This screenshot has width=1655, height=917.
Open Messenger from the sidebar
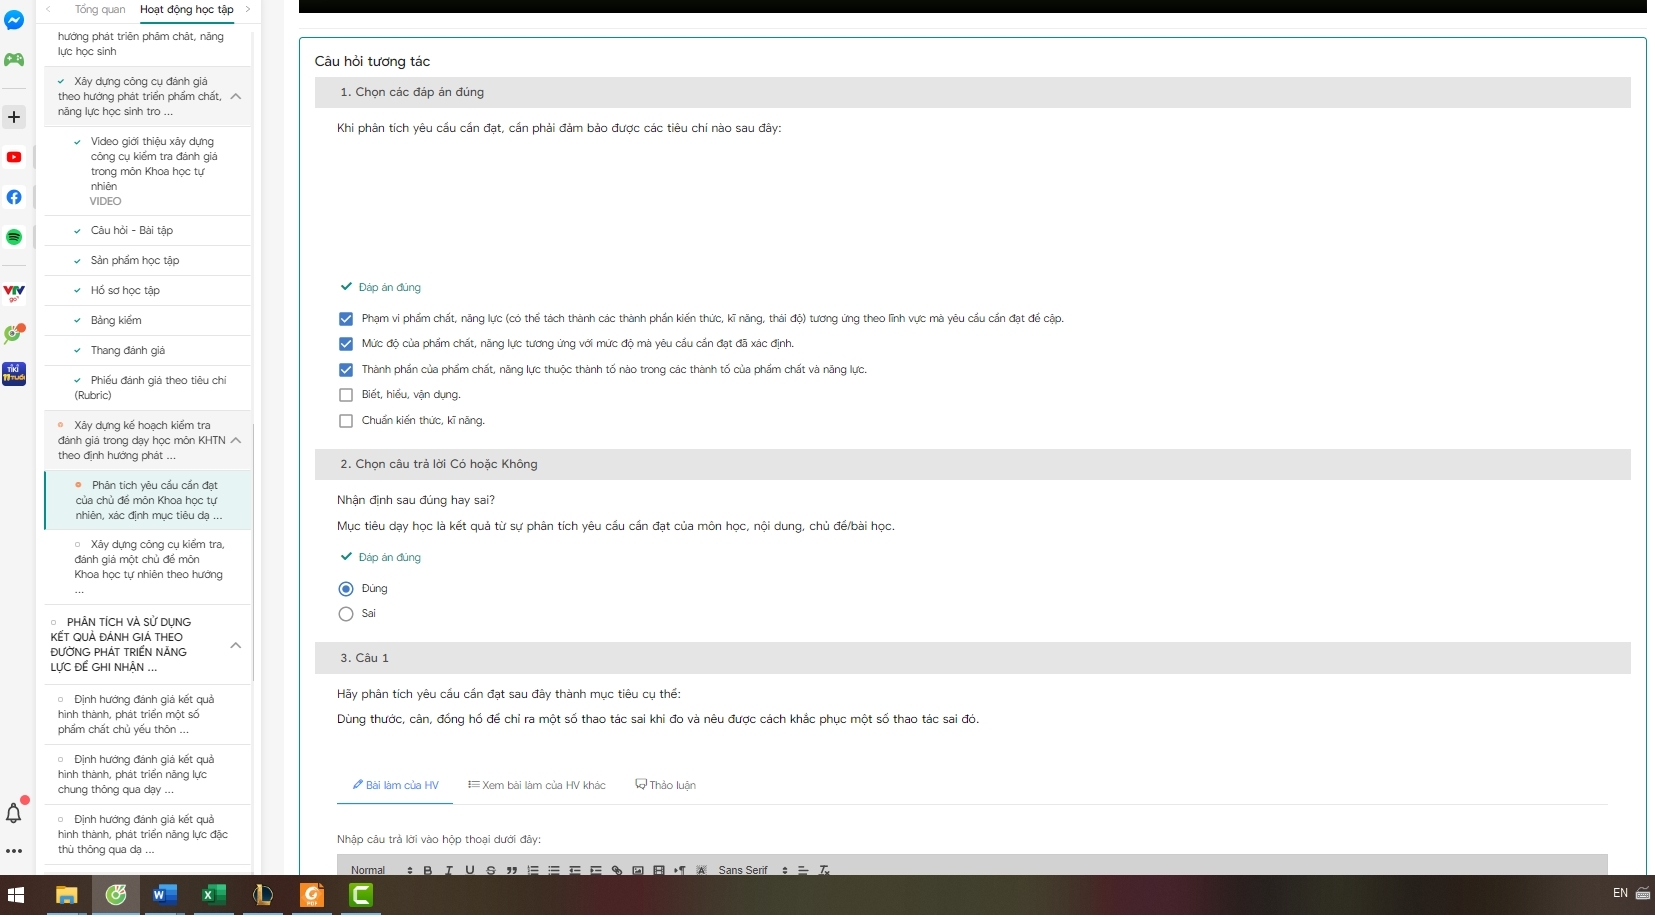(x=14, y=20)
